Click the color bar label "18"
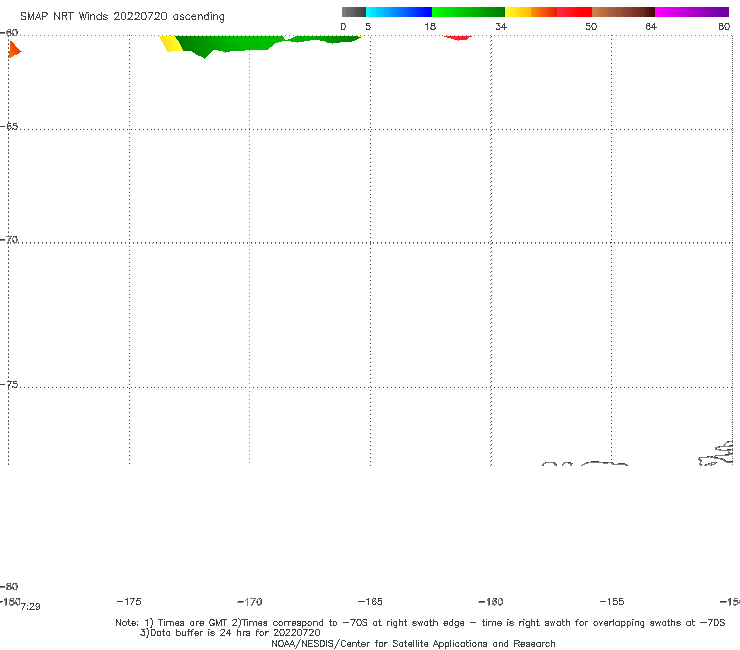This screenshot has height=650, width=740. (430, 26)
